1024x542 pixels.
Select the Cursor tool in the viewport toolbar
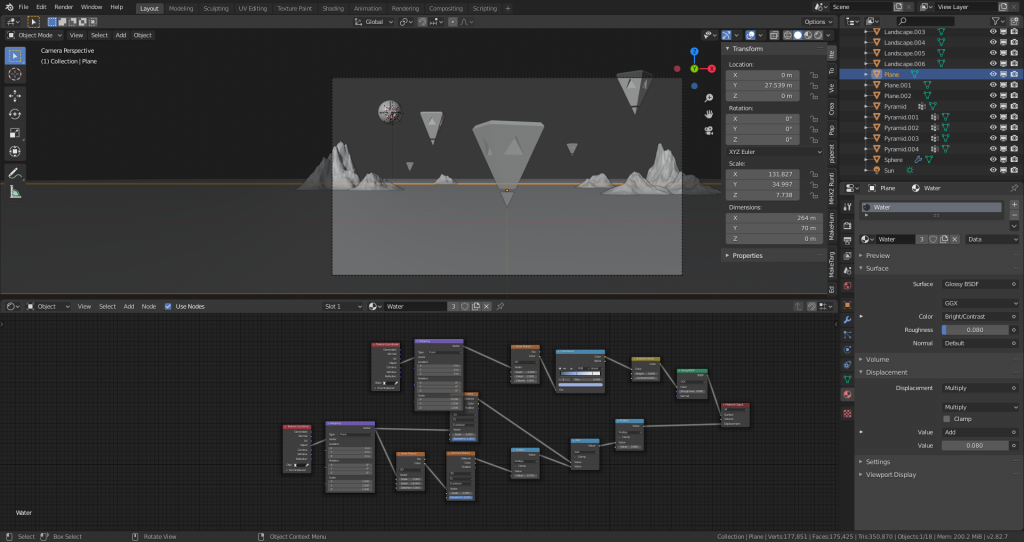(15, 74)
